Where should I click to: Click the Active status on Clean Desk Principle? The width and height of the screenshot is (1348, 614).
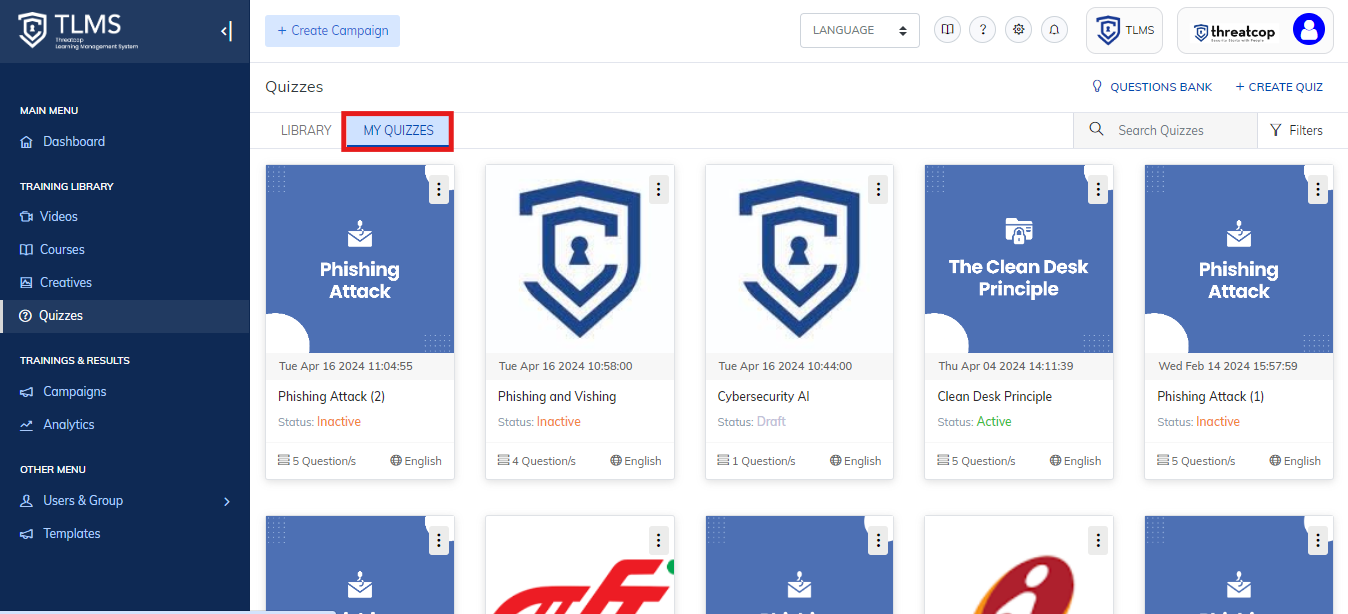(x=994, y=422)
